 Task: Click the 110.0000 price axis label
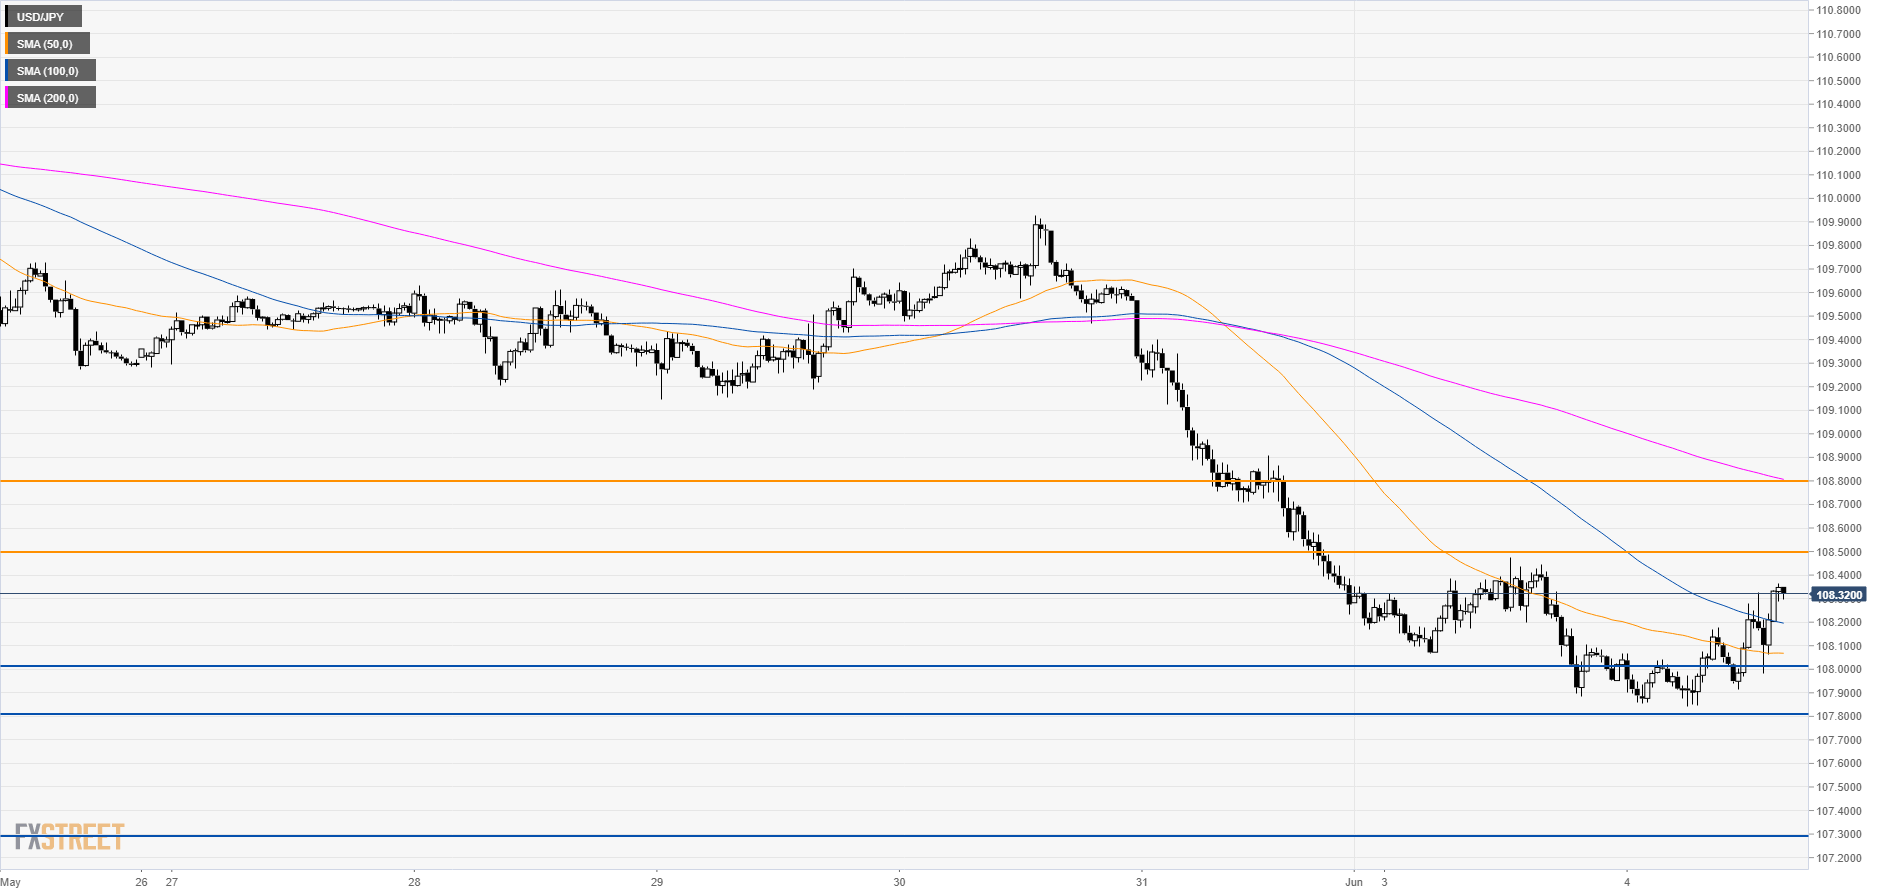[x=1838, y=198]
